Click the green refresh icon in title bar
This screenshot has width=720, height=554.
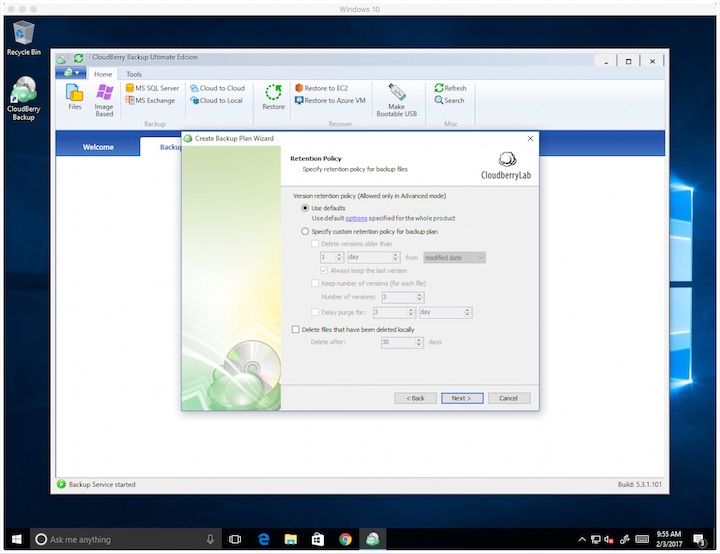(79, 58)
